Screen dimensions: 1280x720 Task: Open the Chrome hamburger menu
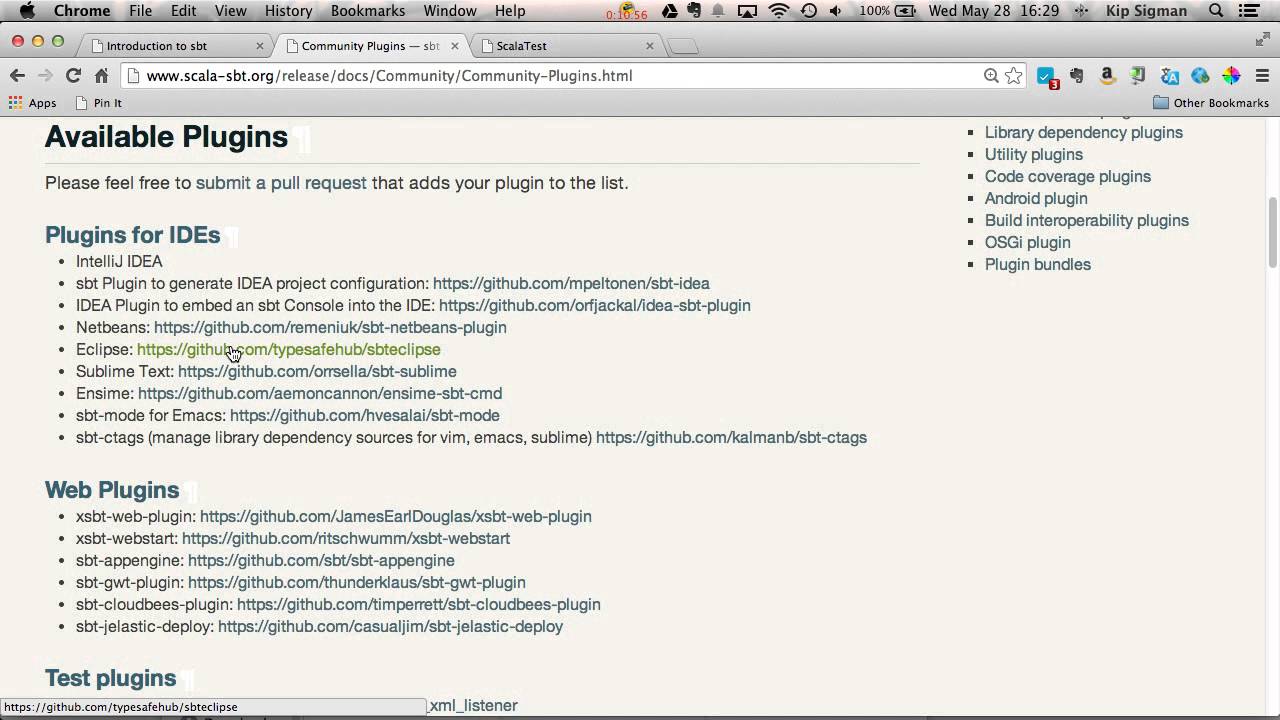coord(1262,76)
